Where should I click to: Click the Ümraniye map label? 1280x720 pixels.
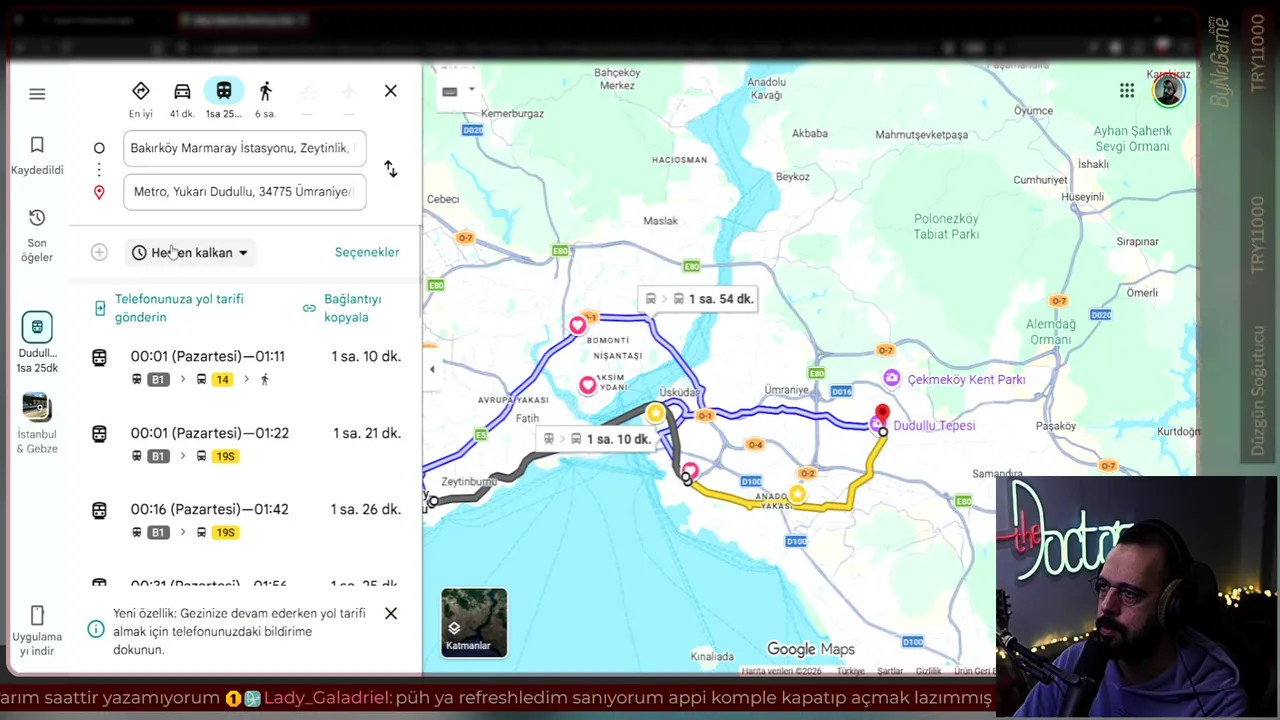point(786,390)
